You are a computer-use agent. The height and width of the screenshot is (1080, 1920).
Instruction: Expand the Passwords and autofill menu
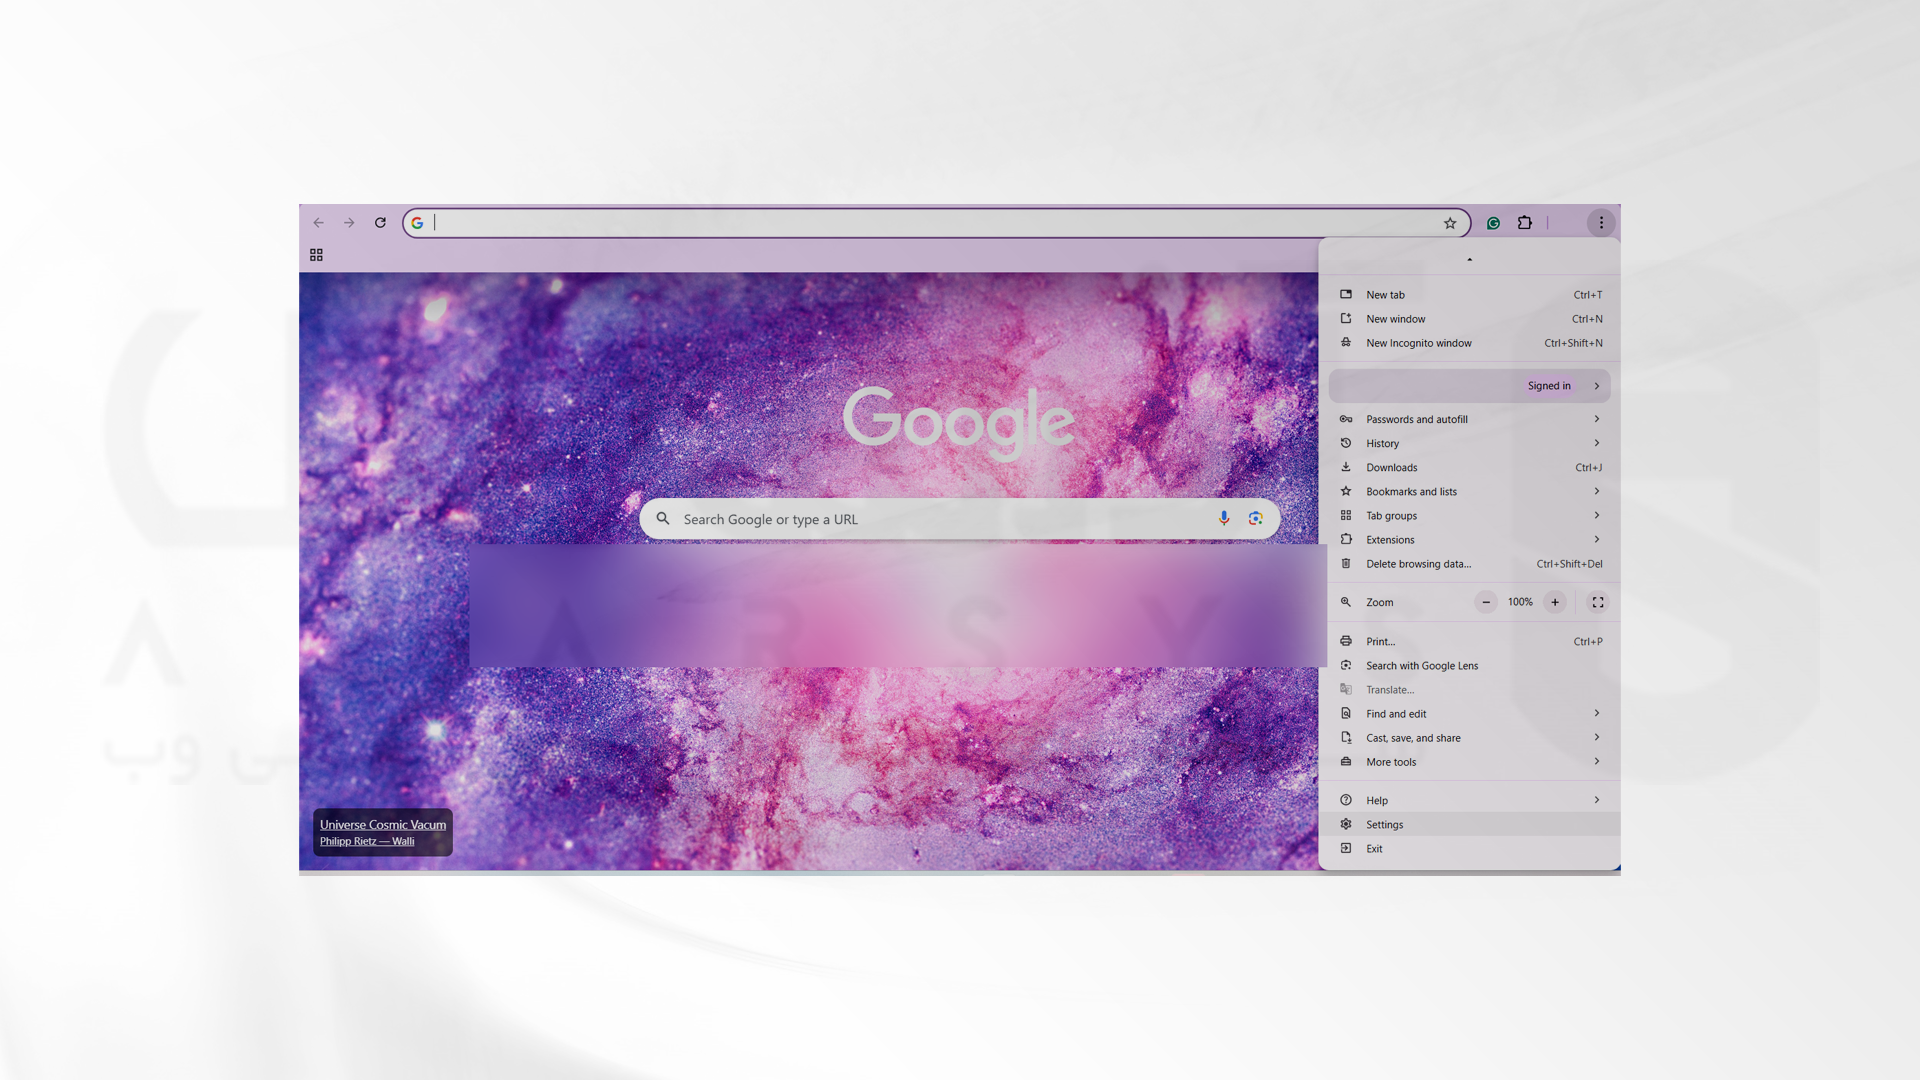click(x=1596, y=418)
